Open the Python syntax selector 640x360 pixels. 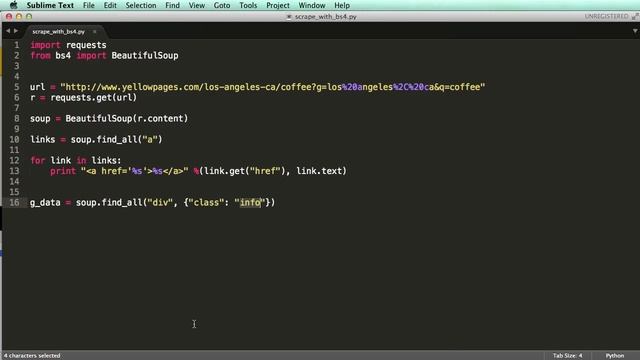click(614, 356)
